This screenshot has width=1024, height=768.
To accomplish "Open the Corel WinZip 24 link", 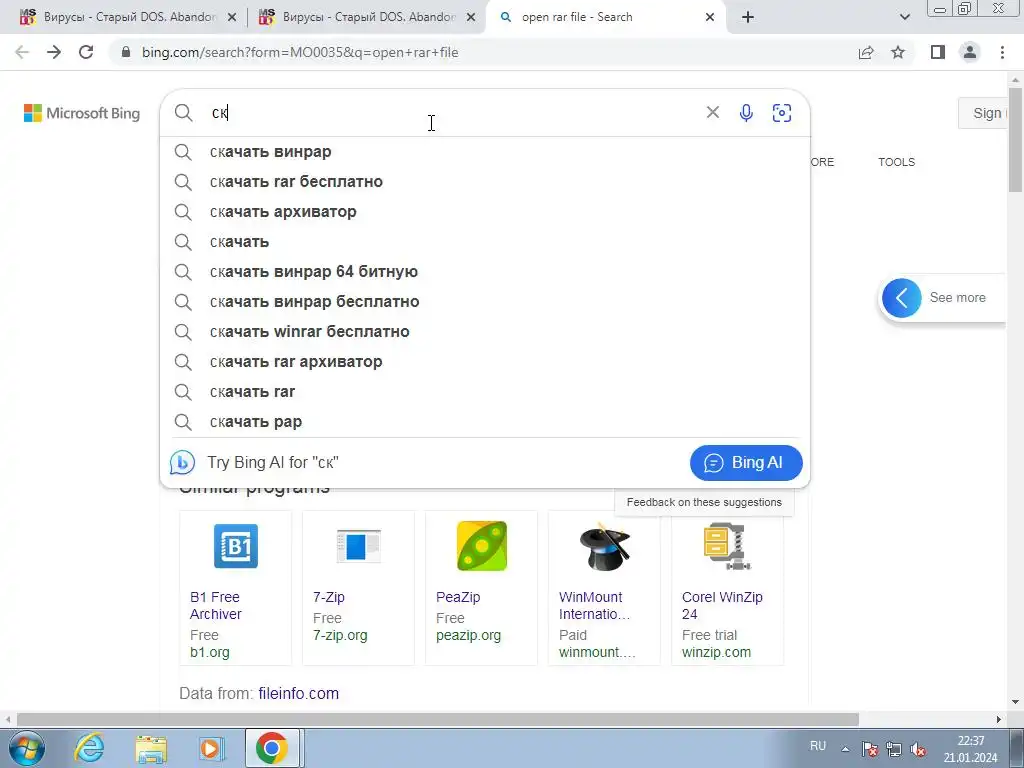I will (722, 605).
